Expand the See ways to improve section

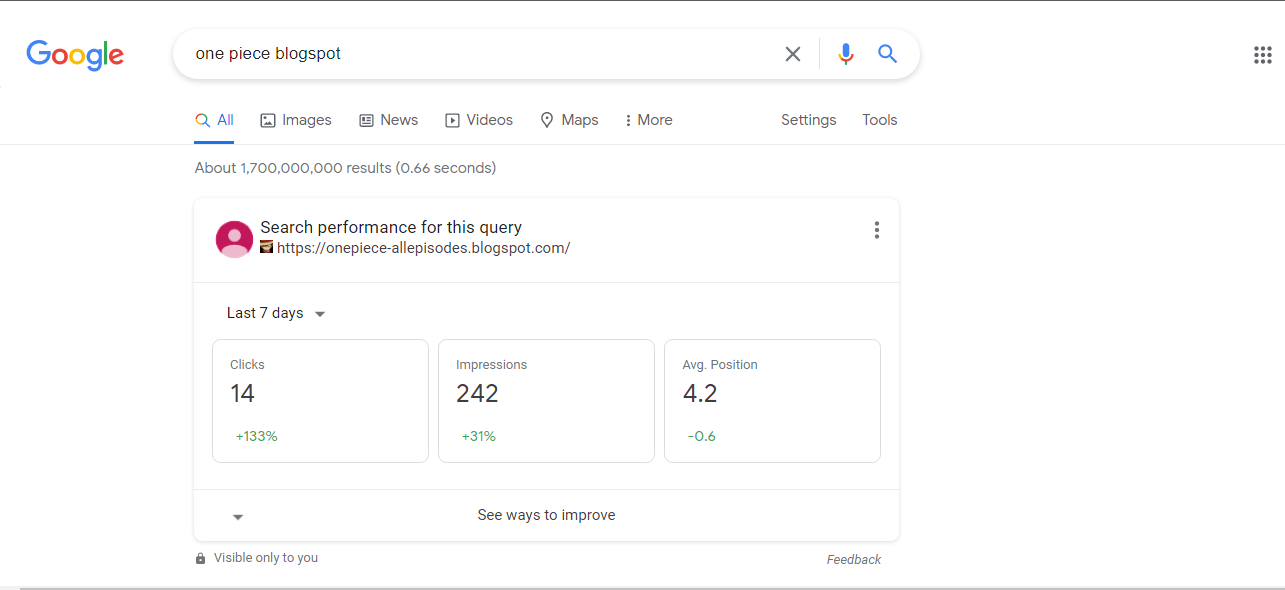546,514
